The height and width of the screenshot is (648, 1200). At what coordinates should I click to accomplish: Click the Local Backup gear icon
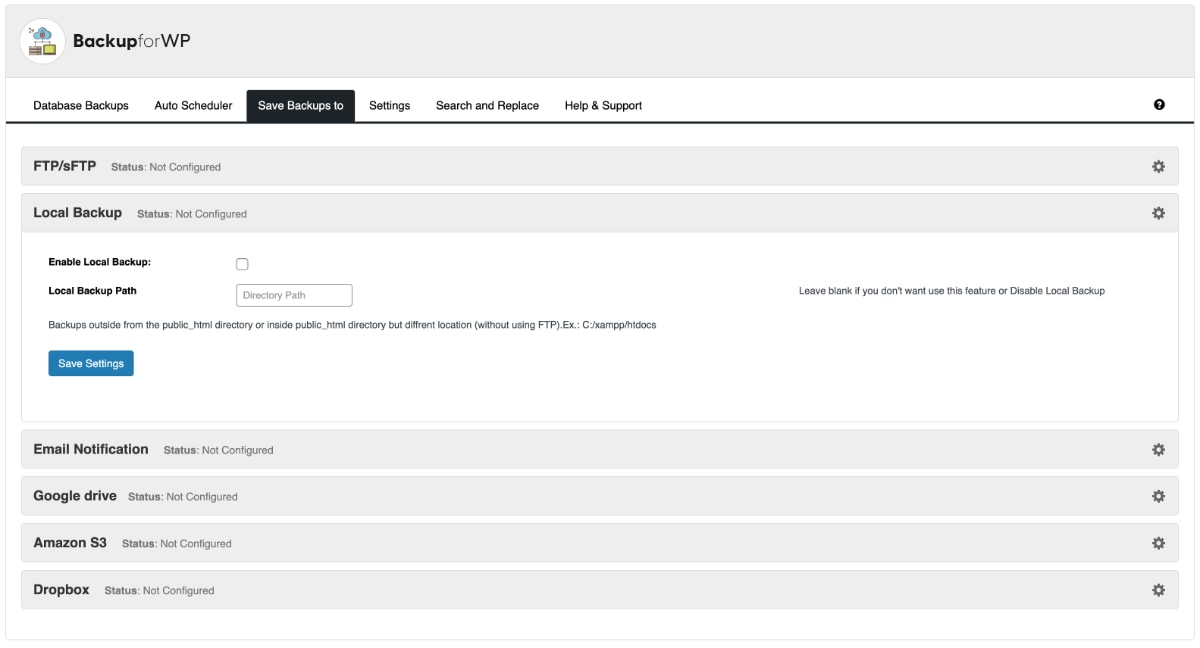tap(1158, 213)
